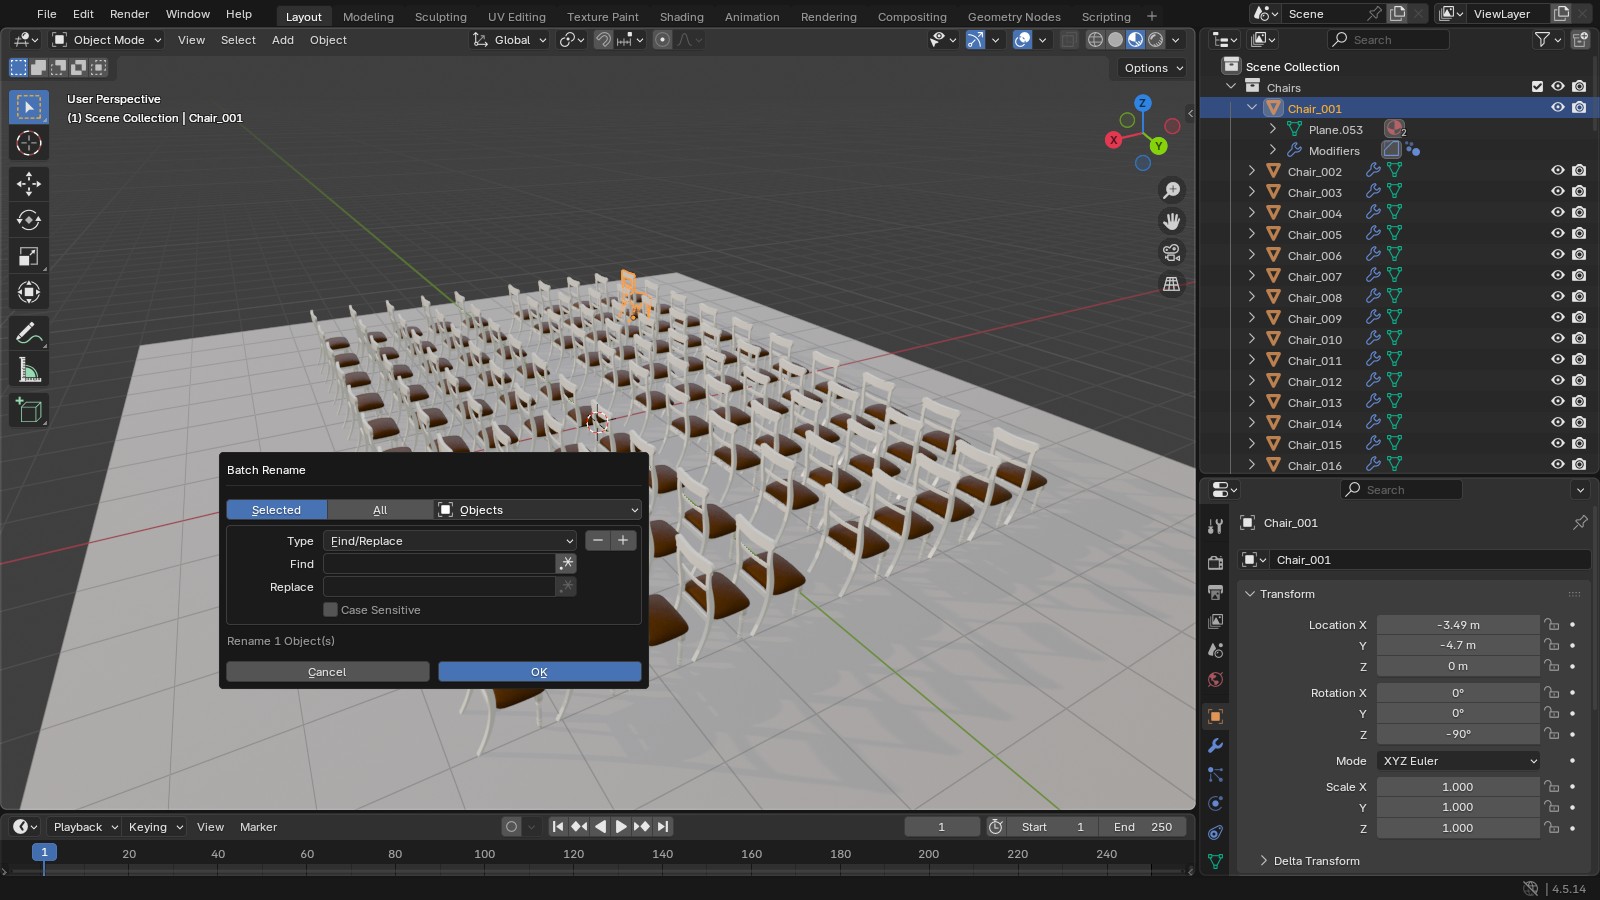Open the Render properties camera tab
This screenshot has width=1600, height=900.
click(1216, 562)
